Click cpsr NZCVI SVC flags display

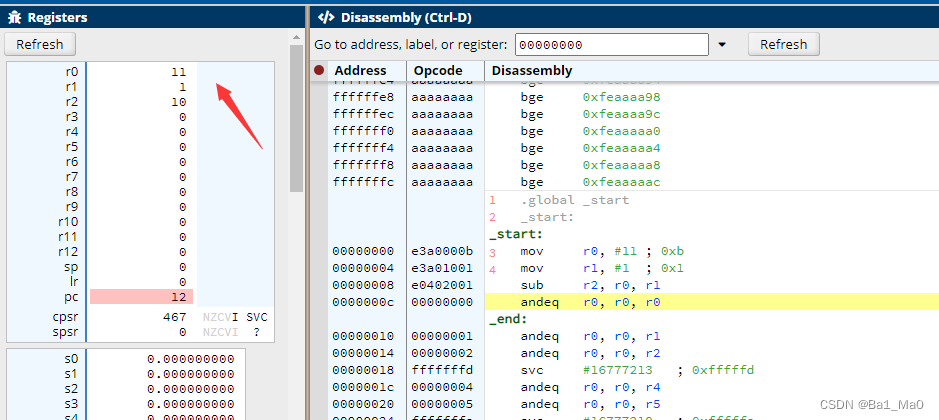(x=235, y=317)
